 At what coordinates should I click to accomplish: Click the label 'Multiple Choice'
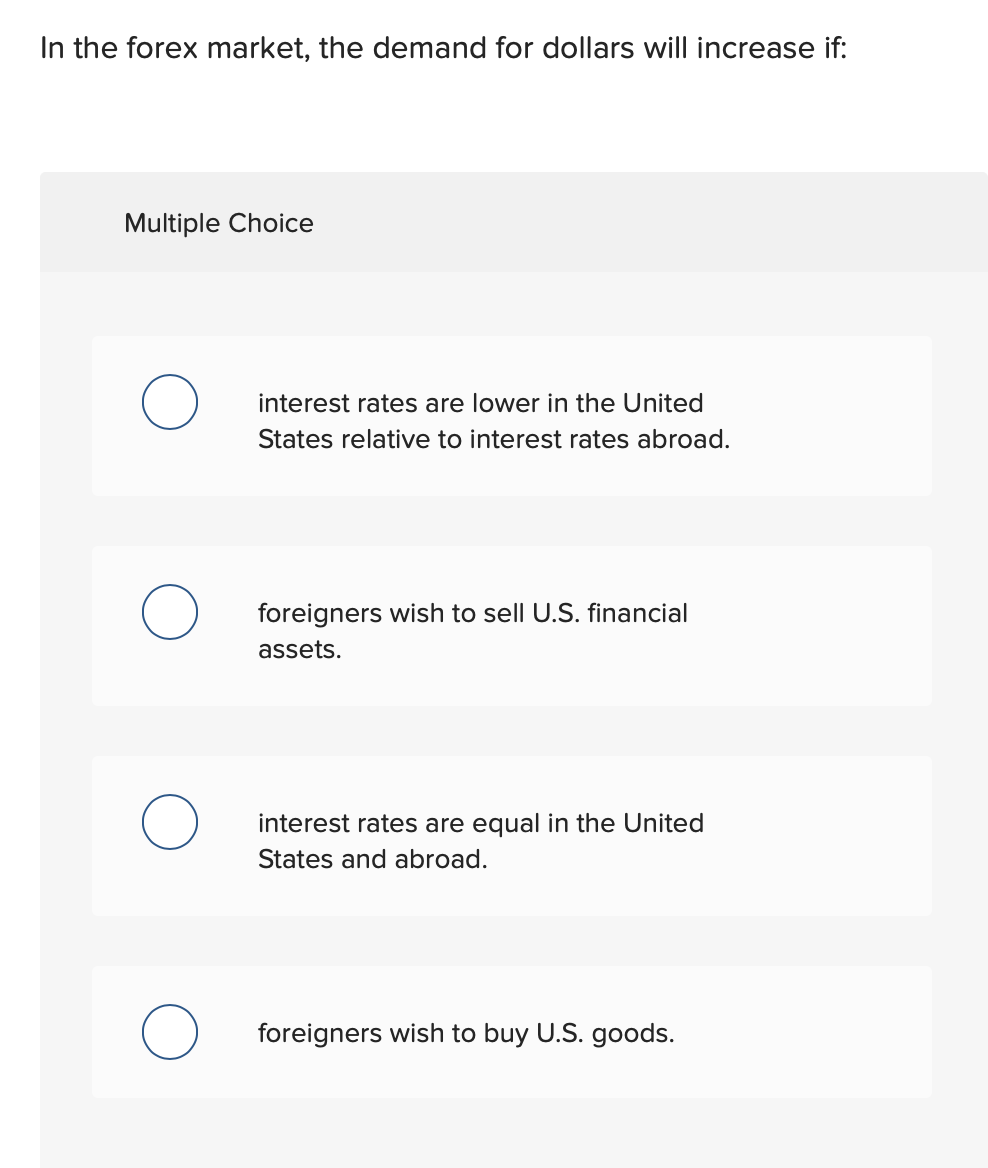[219, 223]
